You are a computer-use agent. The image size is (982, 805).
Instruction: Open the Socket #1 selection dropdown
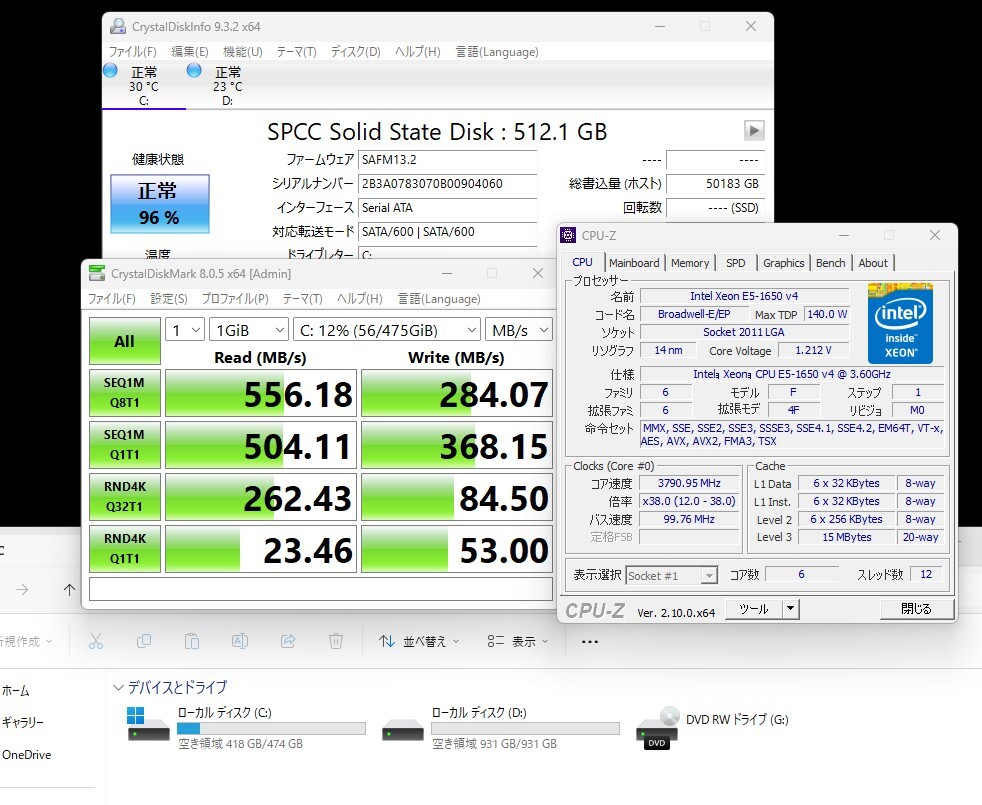coord(671,575)
